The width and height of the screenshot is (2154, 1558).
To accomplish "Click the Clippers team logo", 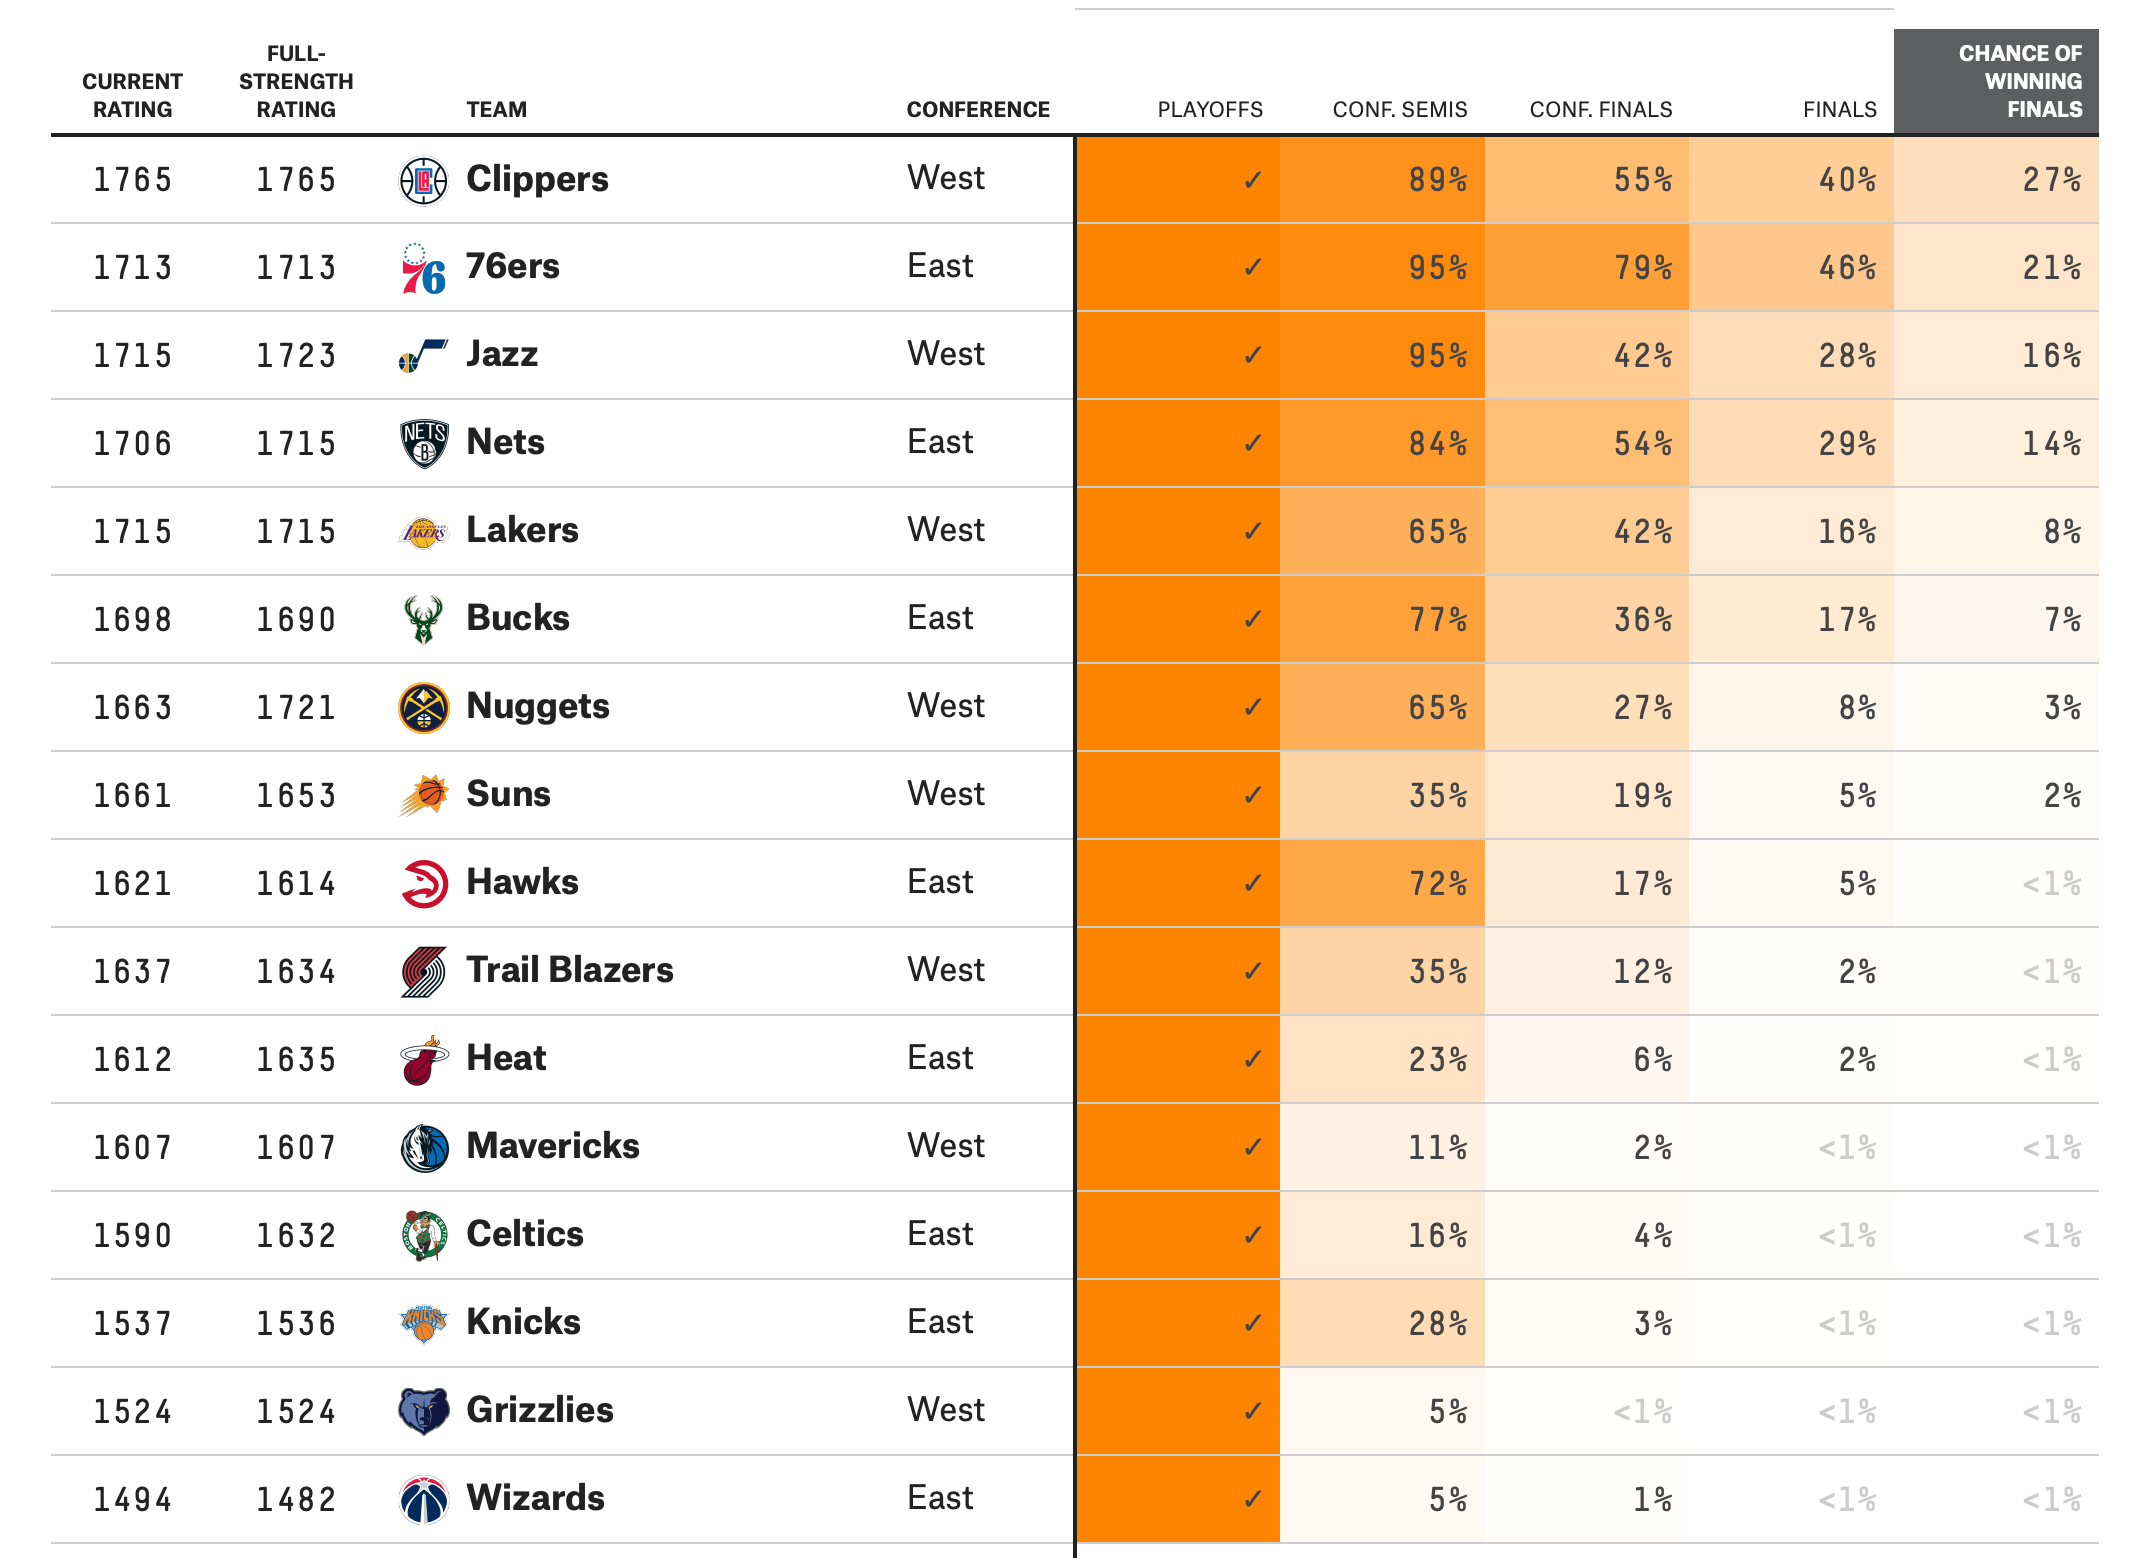I will click(x=423, y=181).
